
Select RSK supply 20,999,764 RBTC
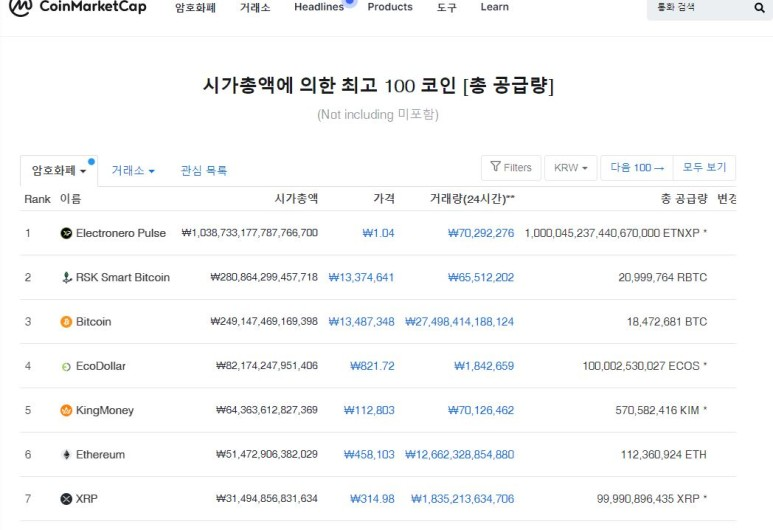(x=663, y=278)
